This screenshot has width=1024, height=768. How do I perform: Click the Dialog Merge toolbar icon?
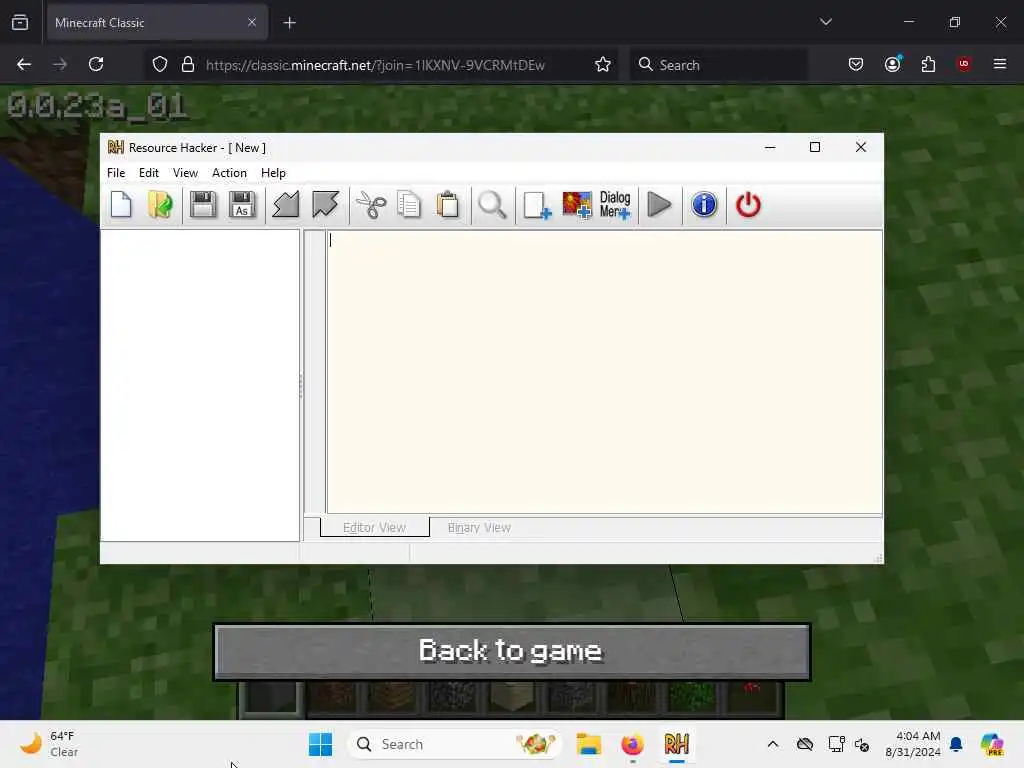[x=615, y=205]
